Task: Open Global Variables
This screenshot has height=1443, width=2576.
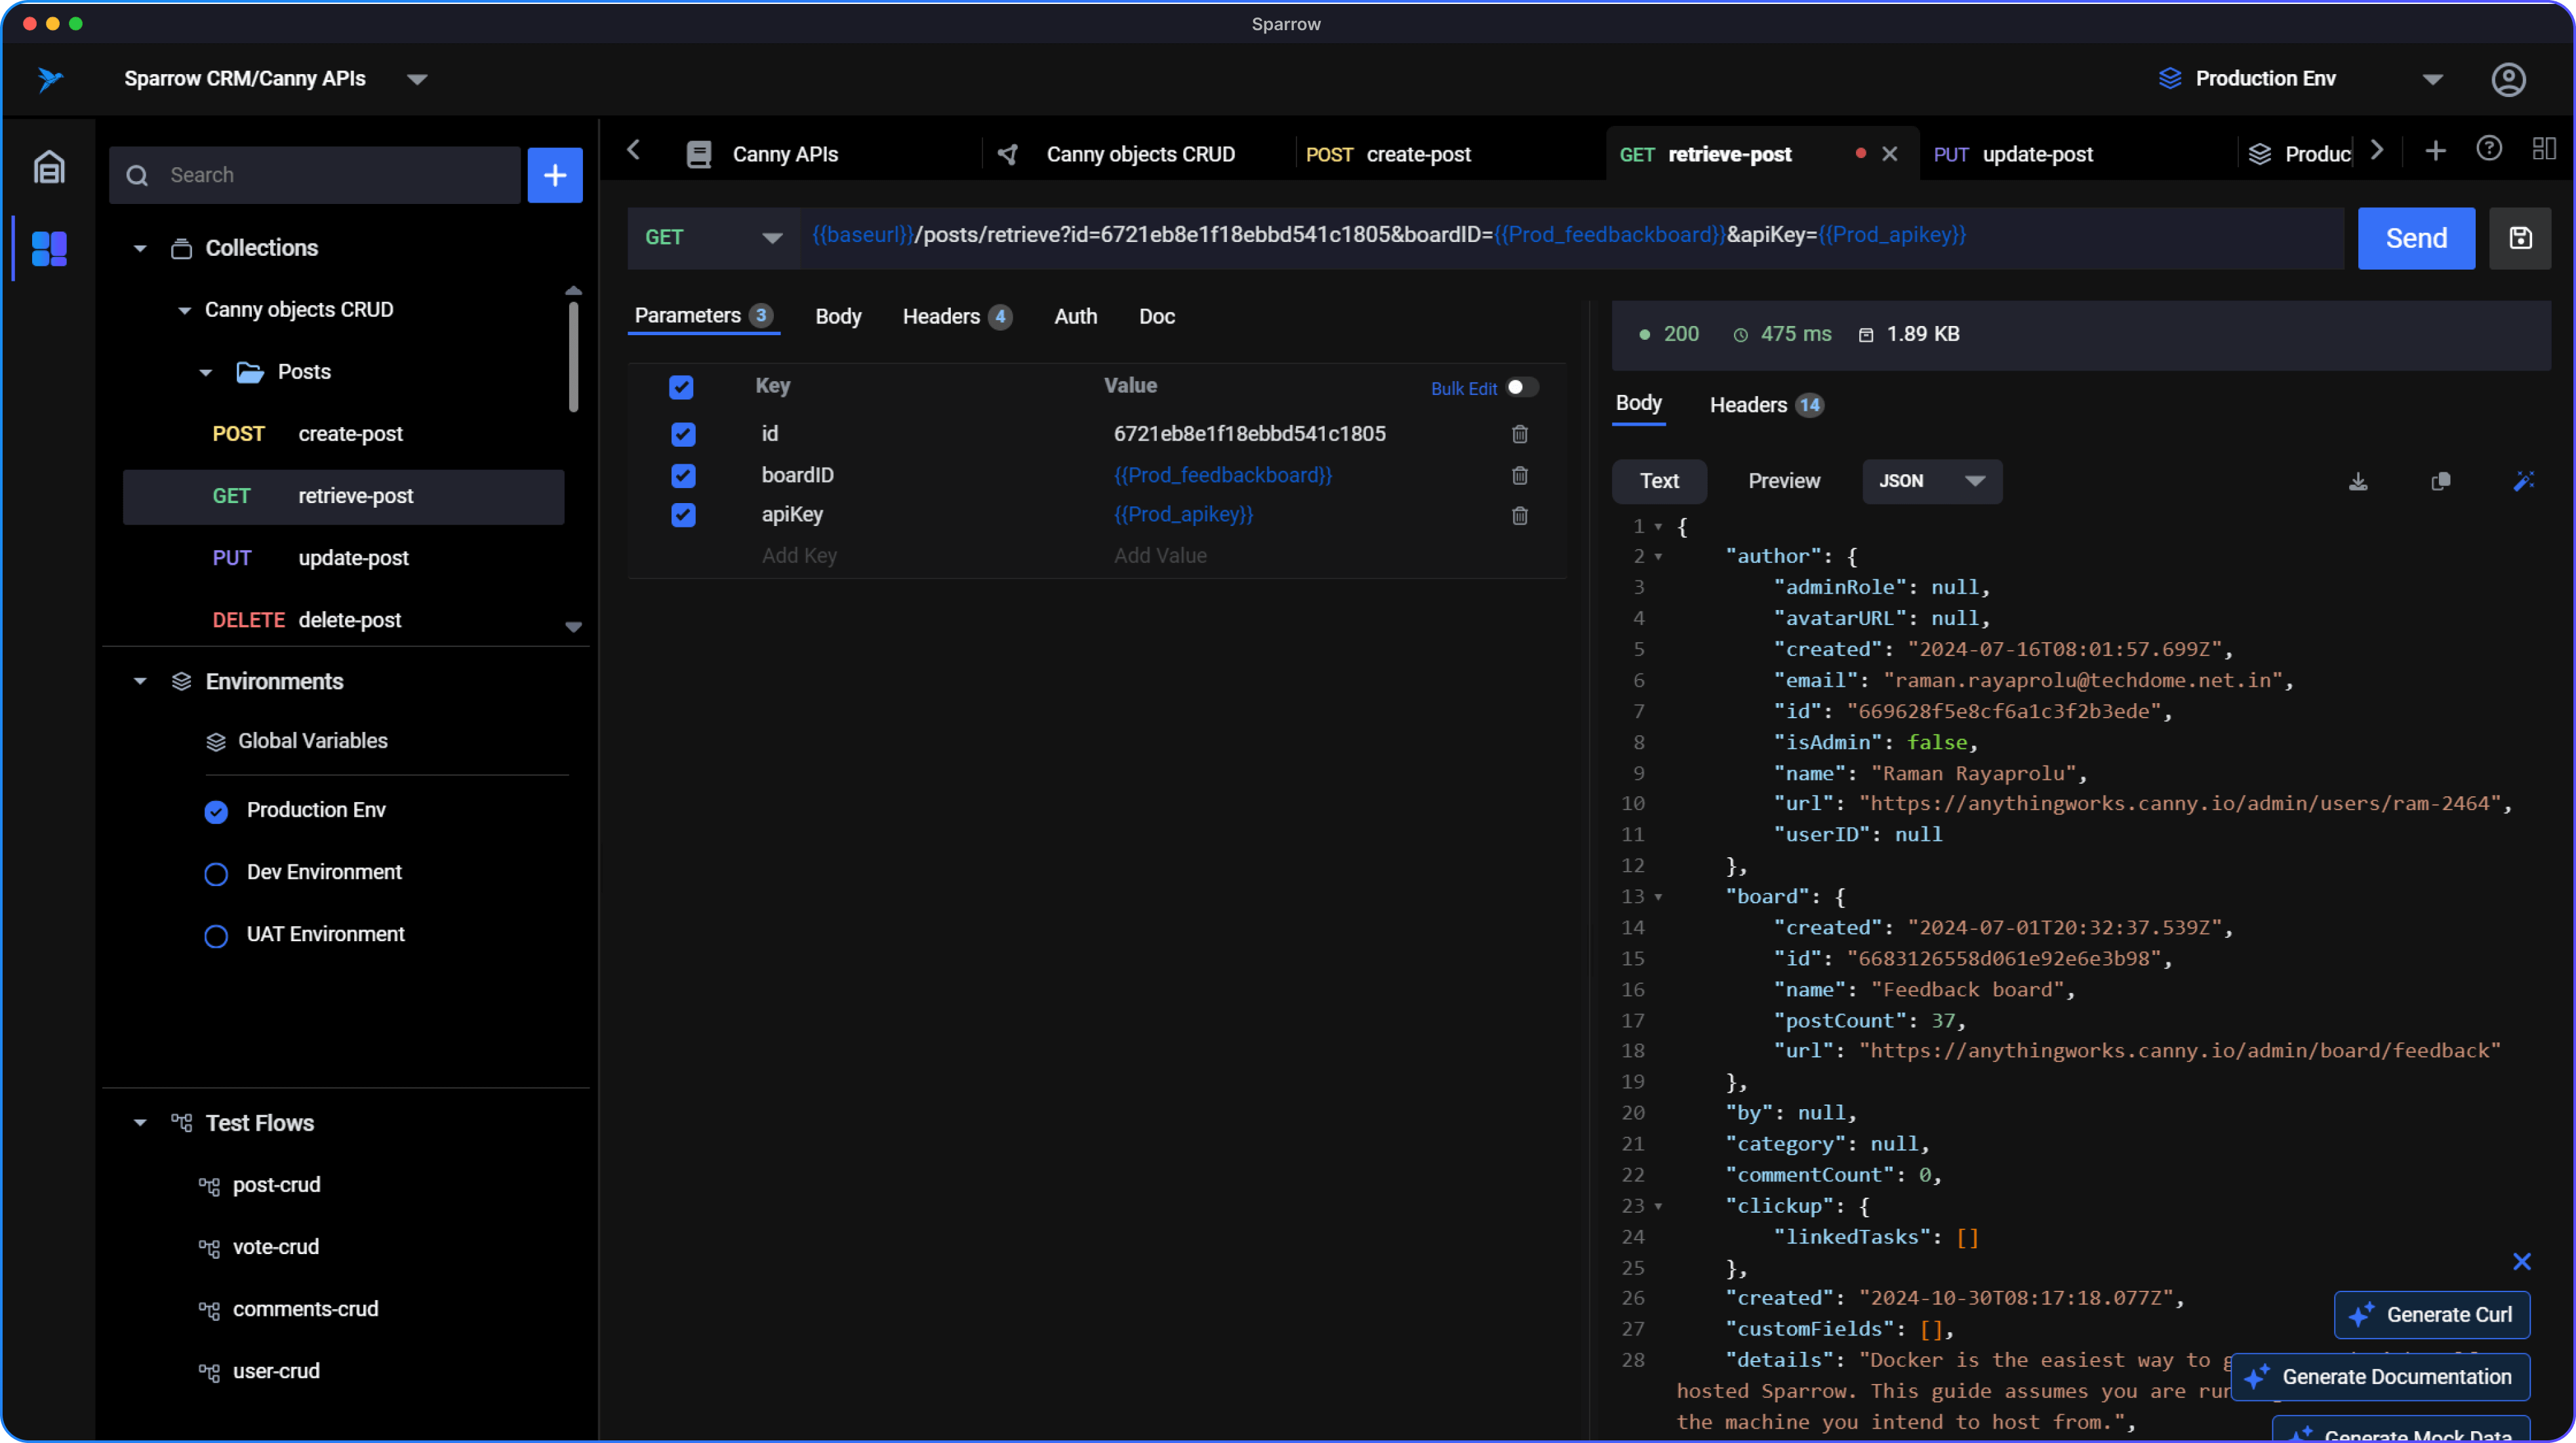Action: tap(312, 741)
